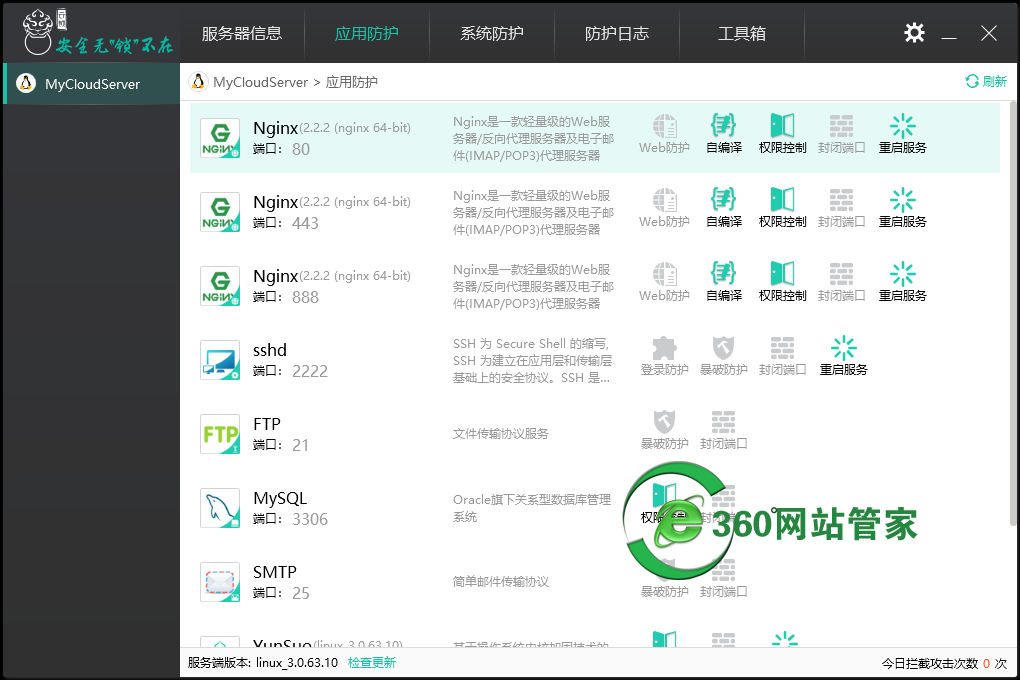Open Web防护 for Nginx port 443
This screenshot has height=680, width=1020.
click(x=664, y=208)
